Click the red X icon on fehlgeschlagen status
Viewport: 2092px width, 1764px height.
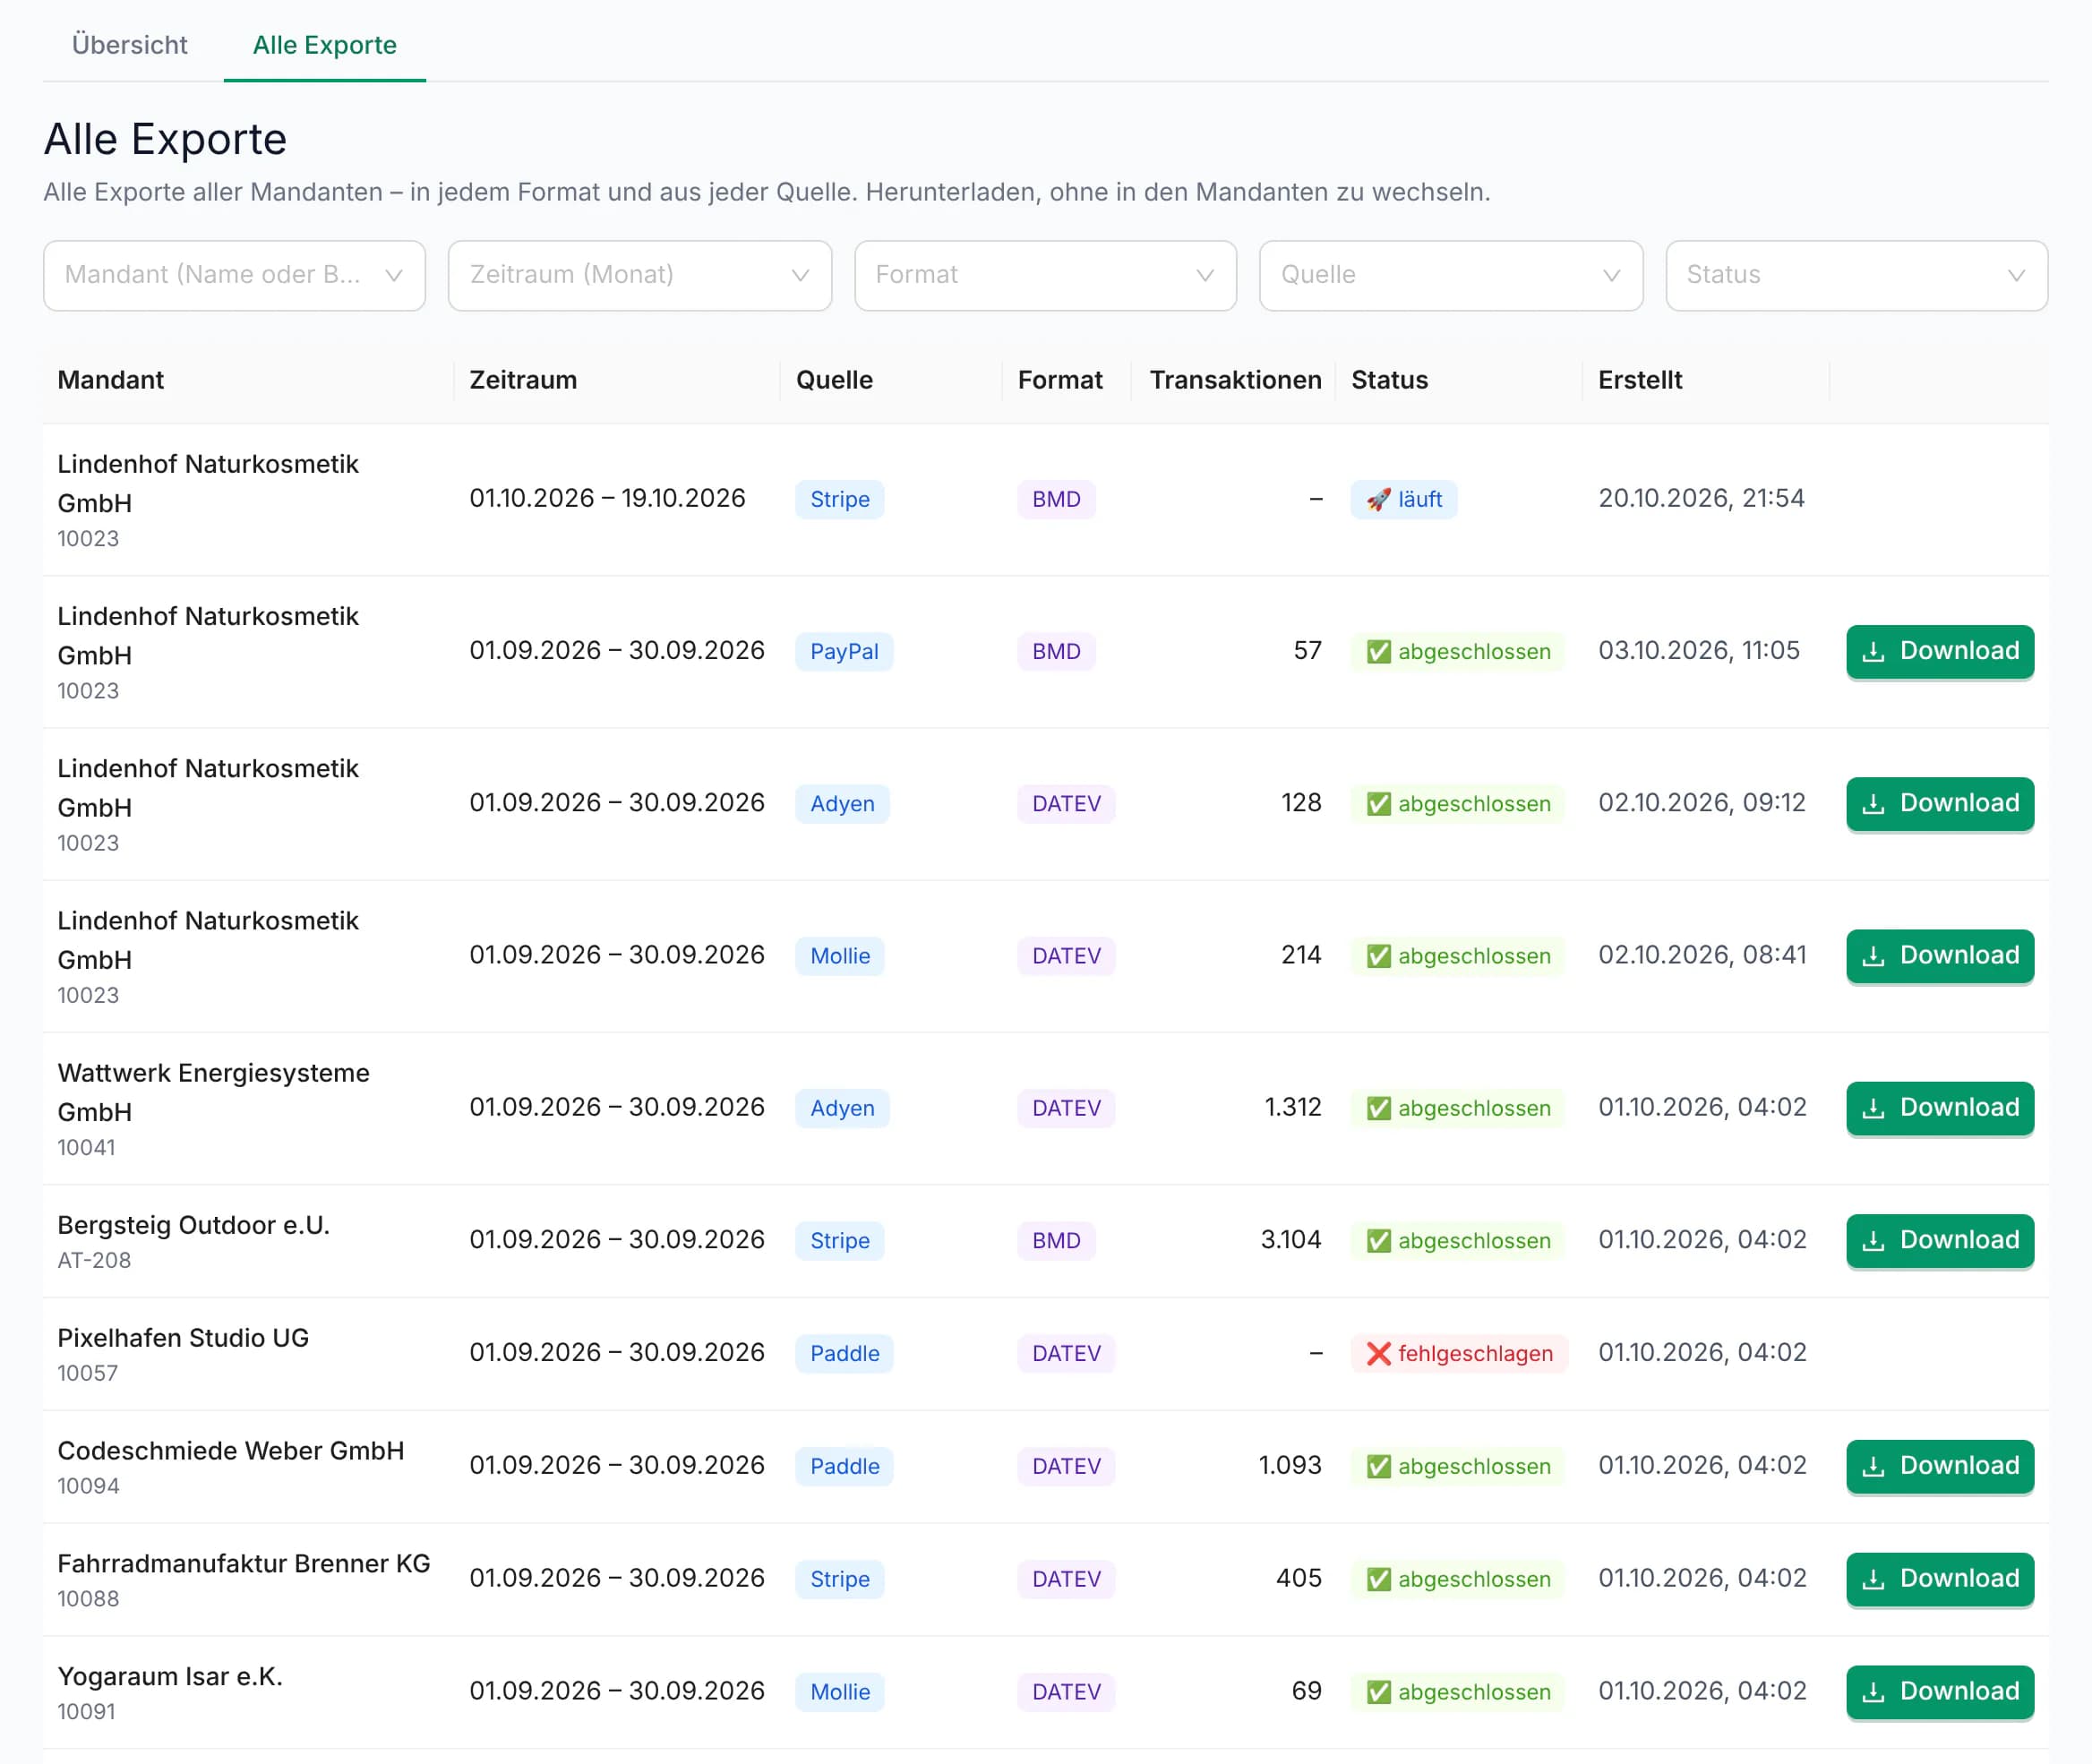1378,1353
